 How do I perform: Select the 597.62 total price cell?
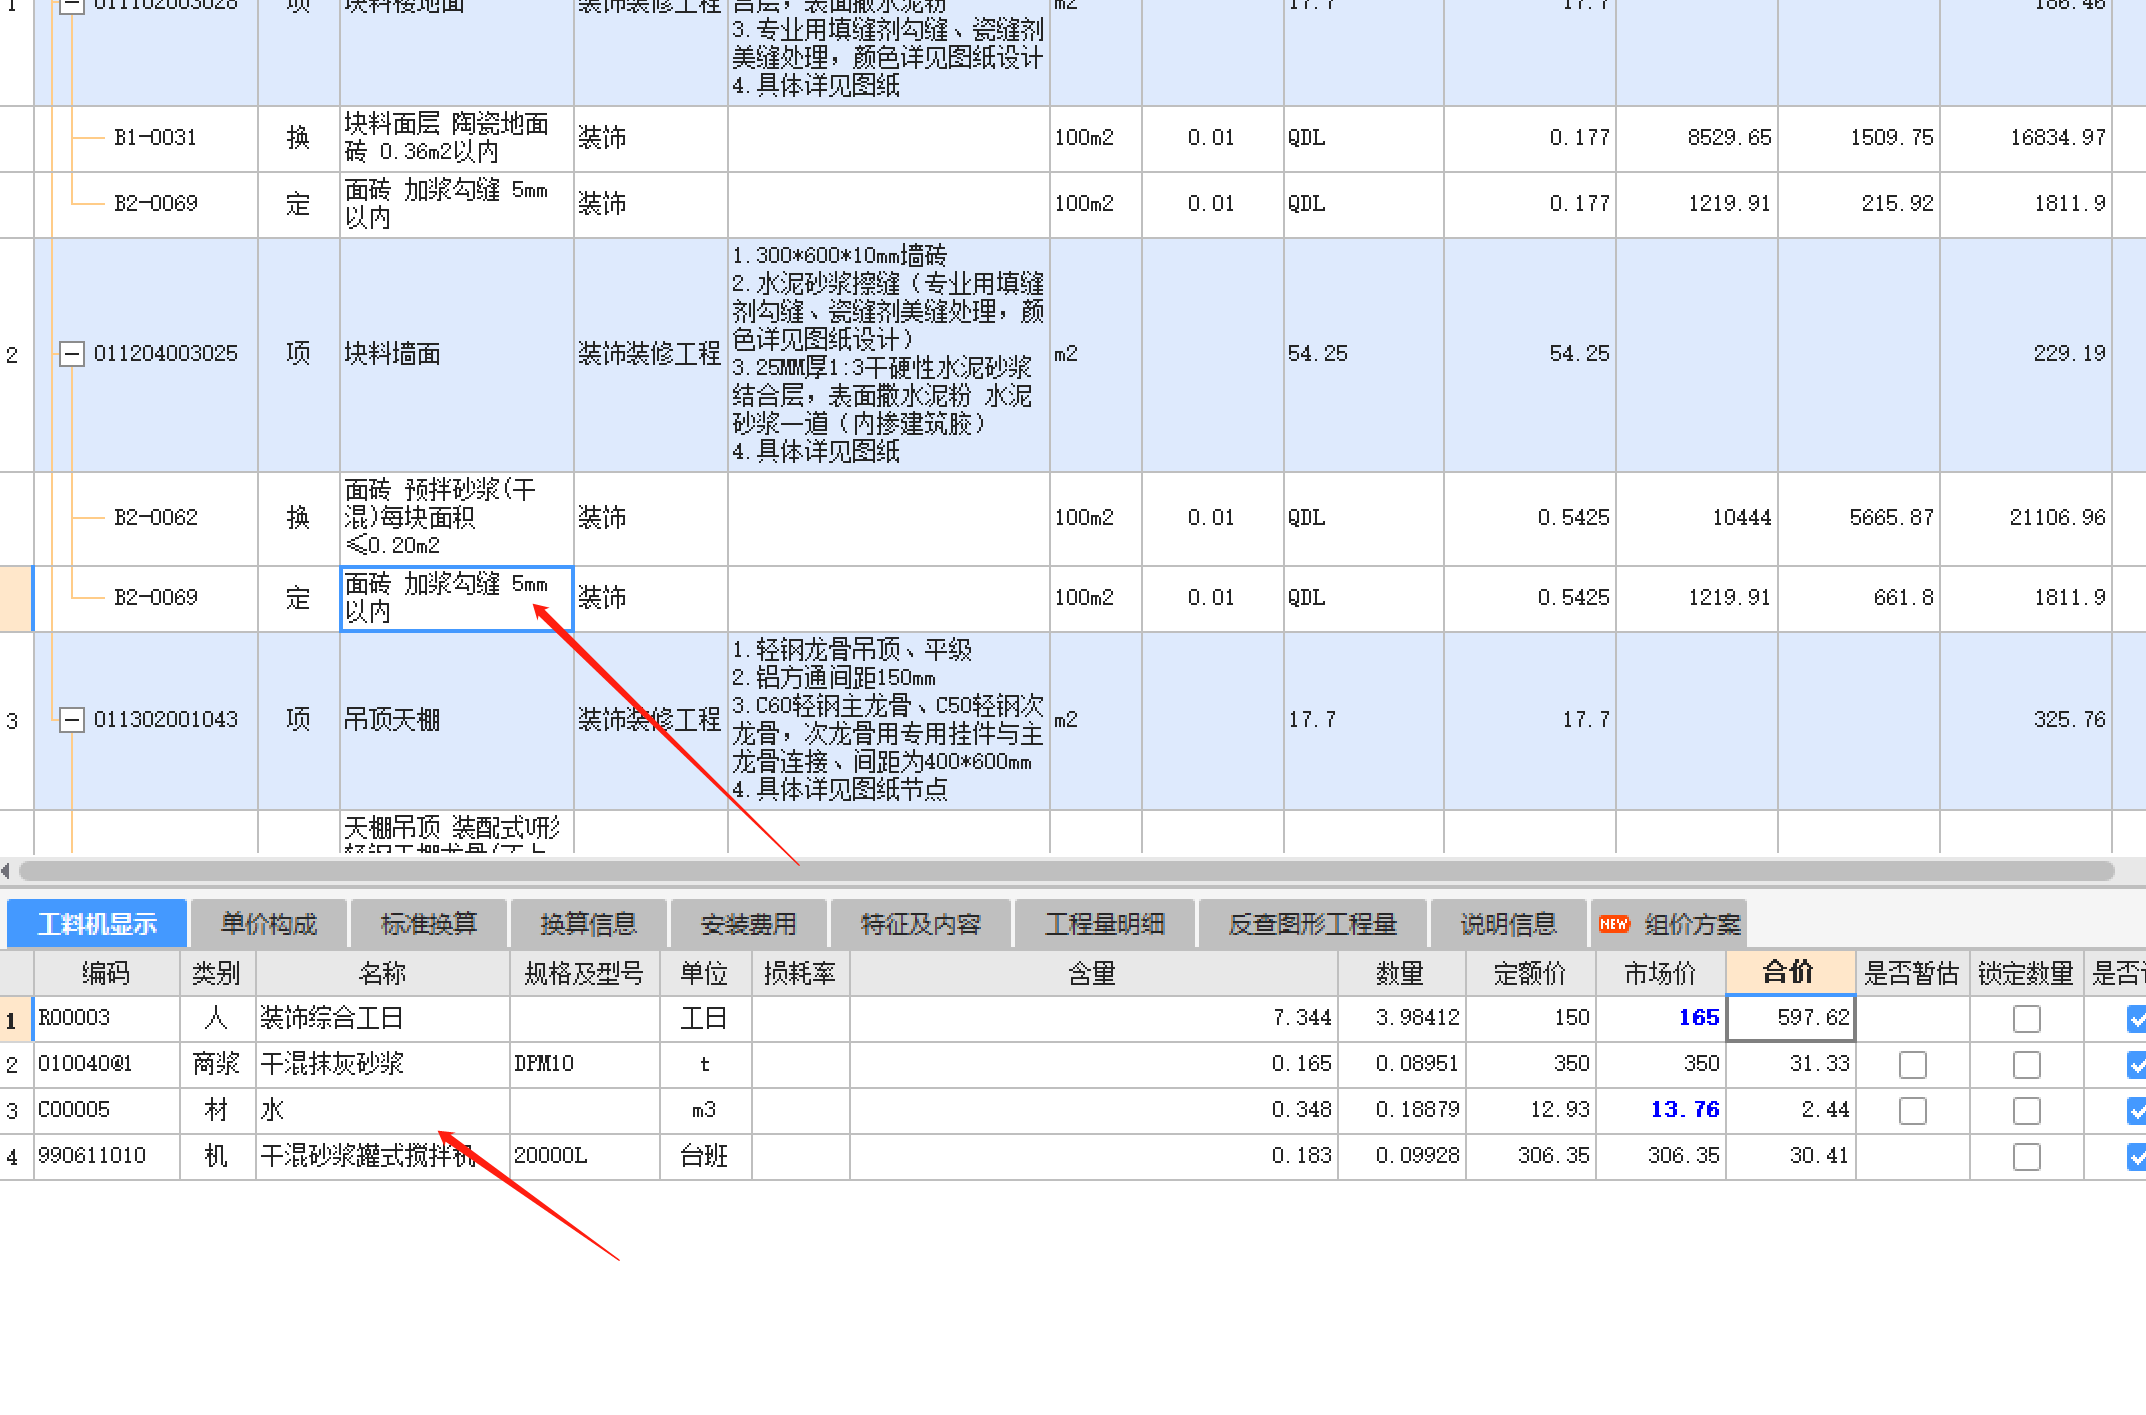click(x=1790, y=1018)
